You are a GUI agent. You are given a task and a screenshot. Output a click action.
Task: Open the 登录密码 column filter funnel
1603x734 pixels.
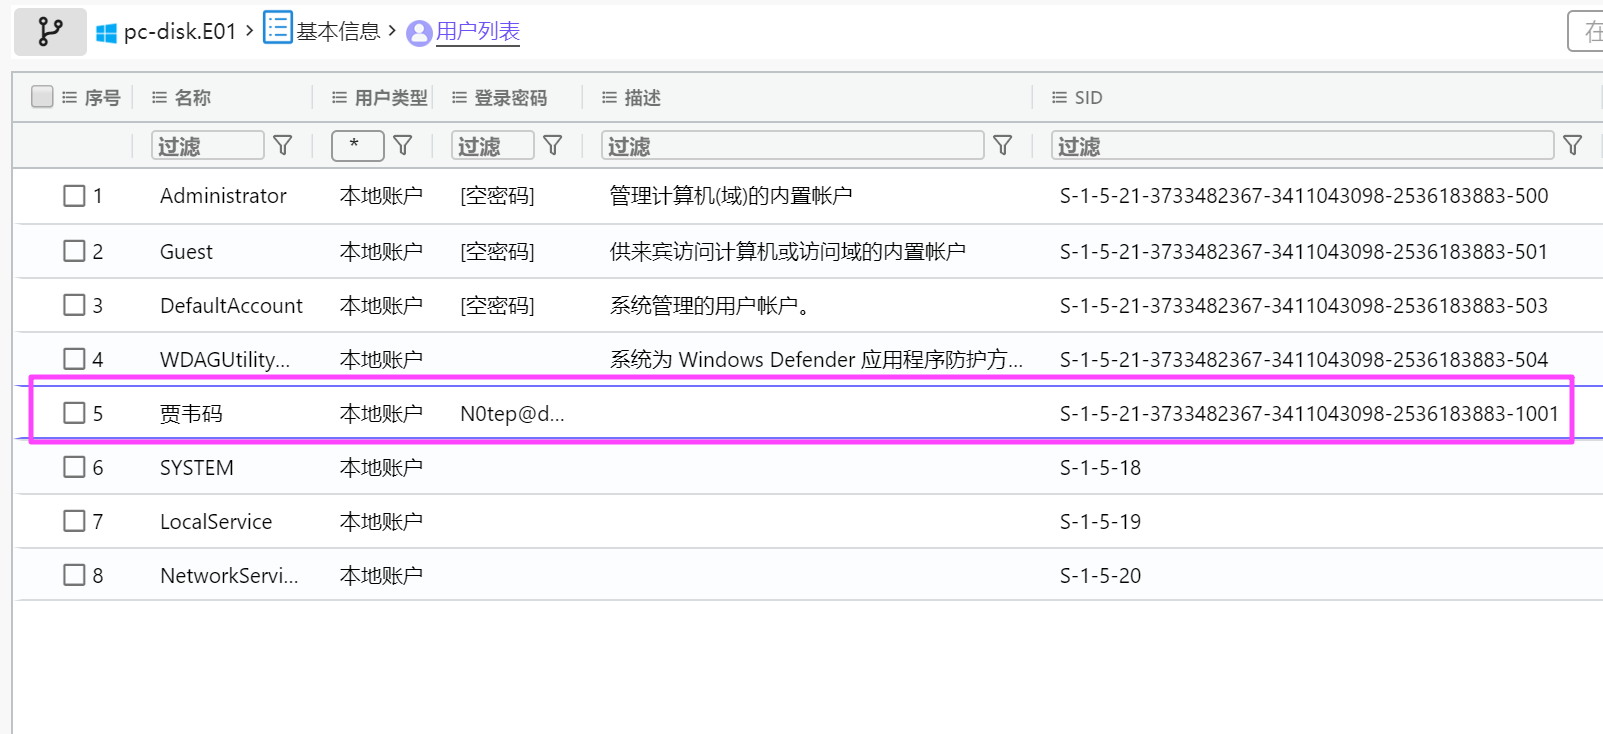pos(553,146)
